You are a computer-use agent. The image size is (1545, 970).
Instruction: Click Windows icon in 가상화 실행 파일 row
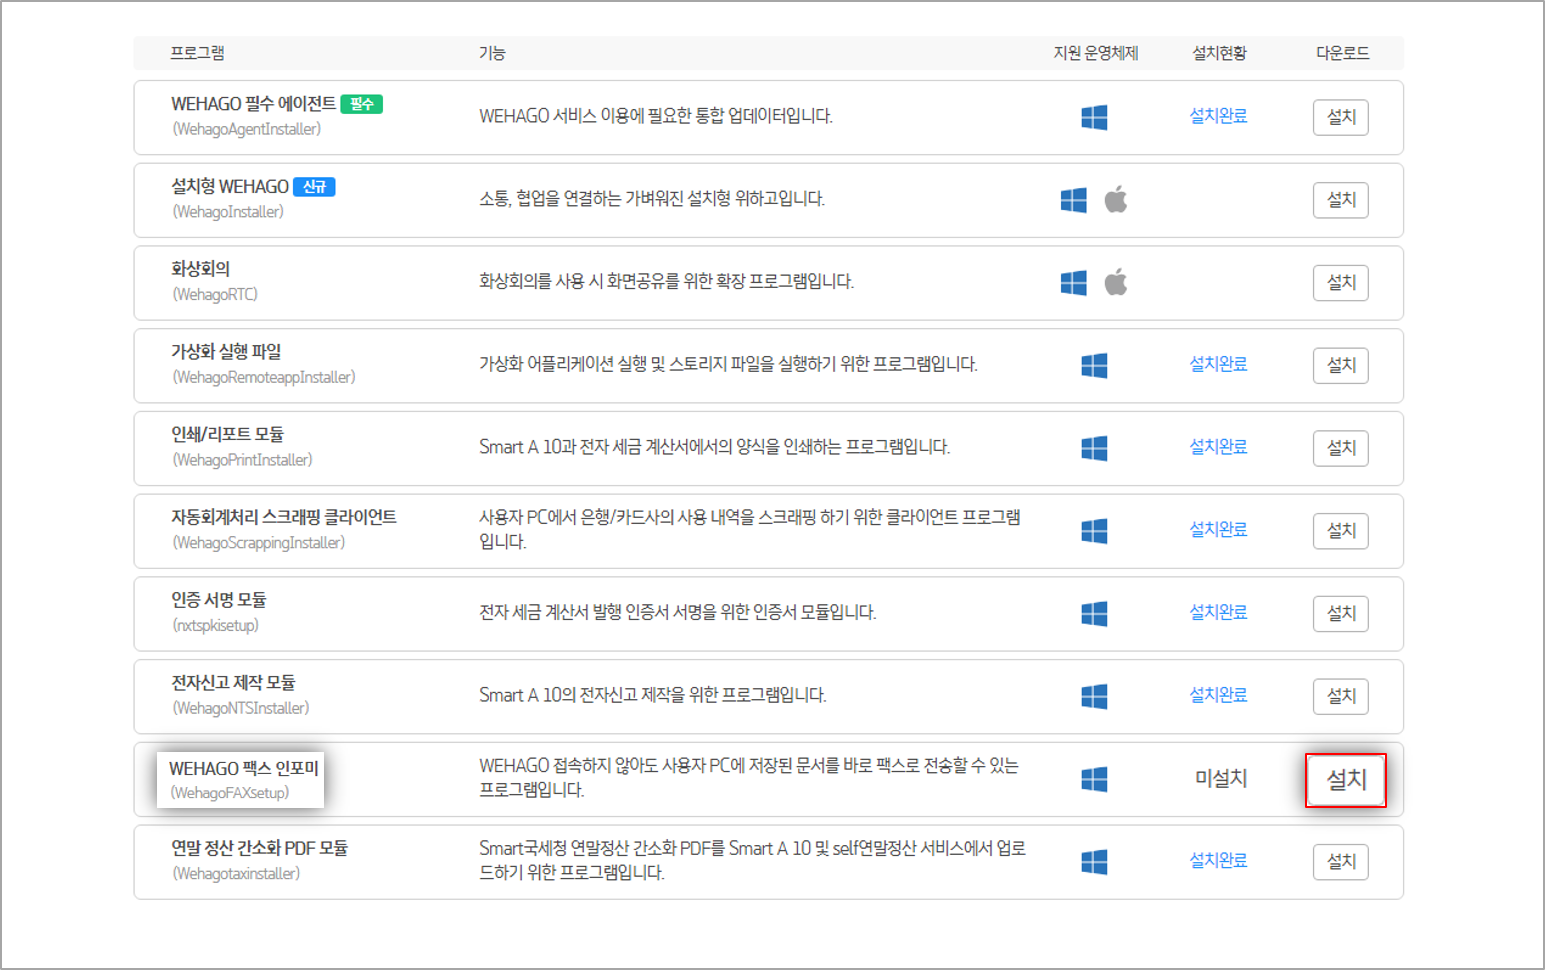coord(1094,366)
